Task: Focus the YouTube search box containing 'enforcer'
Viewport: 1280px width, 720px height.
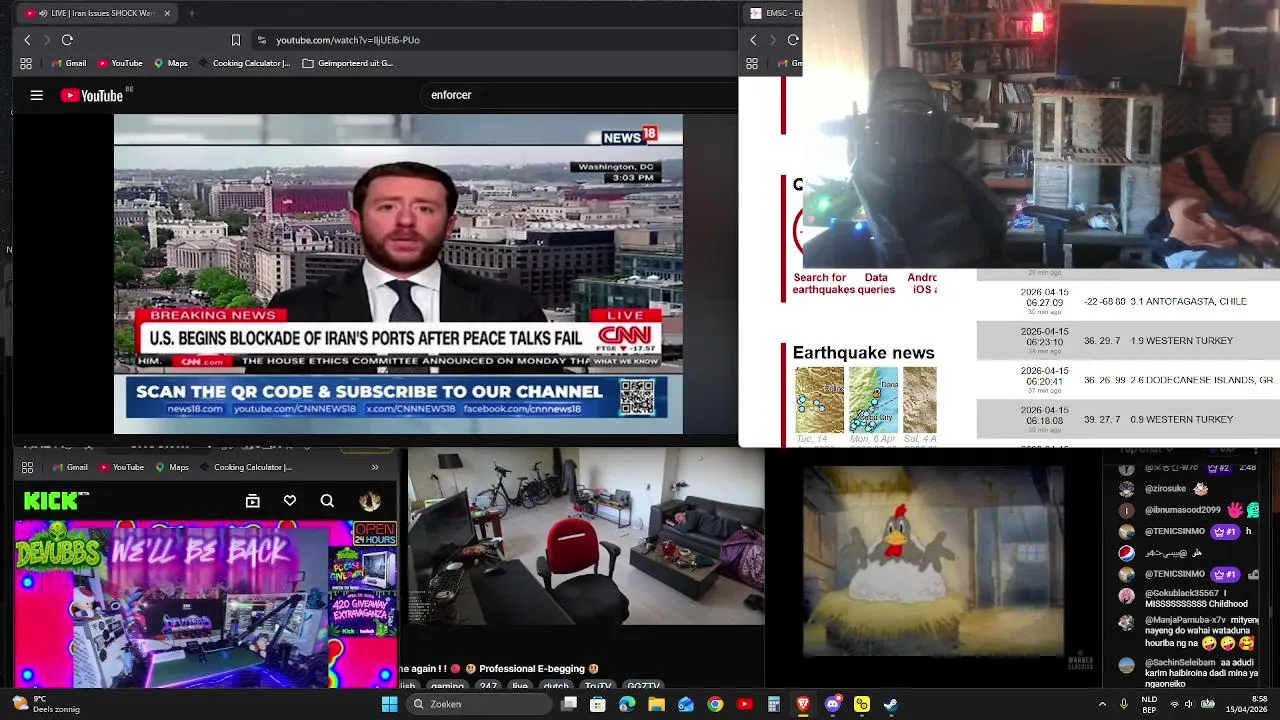Action: point(580,95)
